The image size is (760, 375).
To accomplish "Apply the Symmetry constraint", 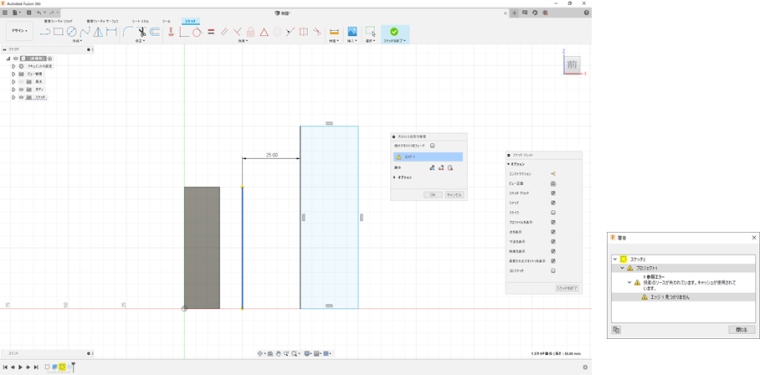I will click(x=304, y=32).
